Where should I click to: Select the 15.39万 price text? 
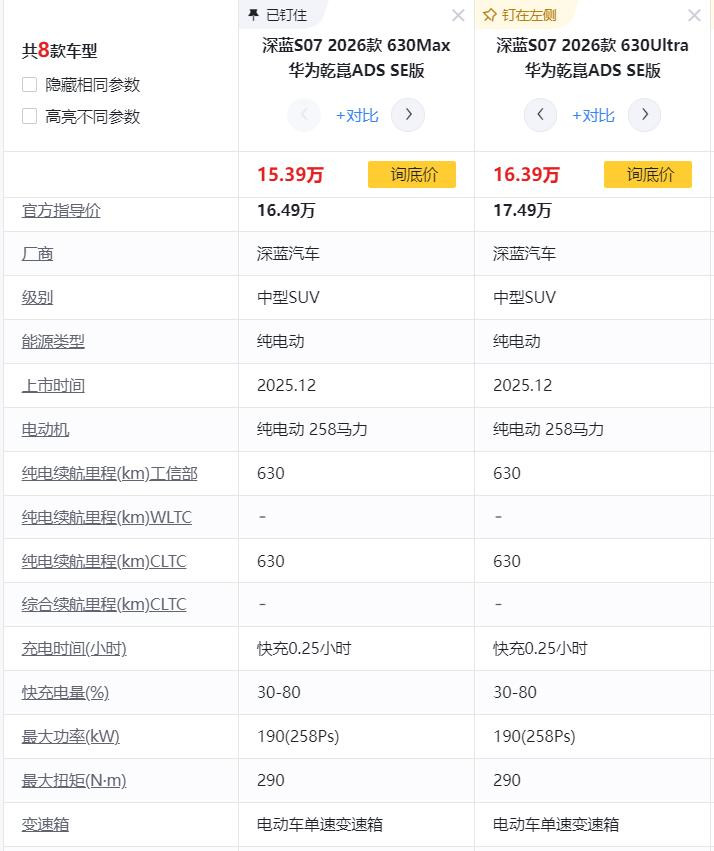coord(290,175)
